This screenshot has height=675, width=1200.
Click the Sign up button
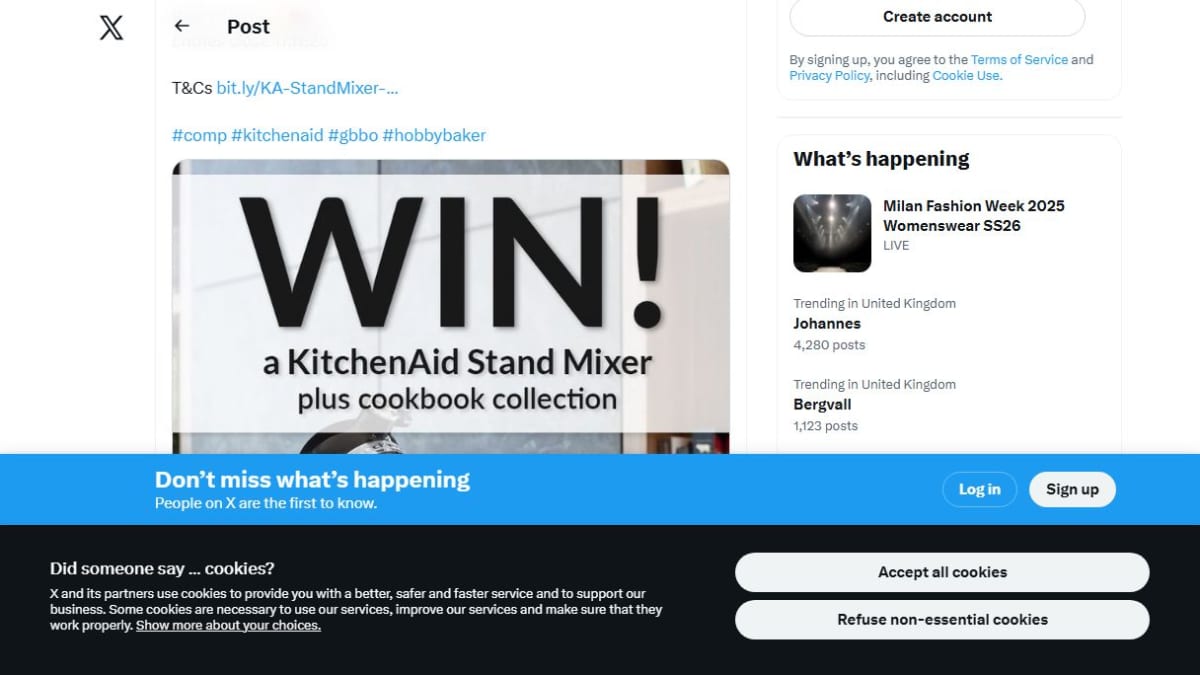click(1072, 489)
